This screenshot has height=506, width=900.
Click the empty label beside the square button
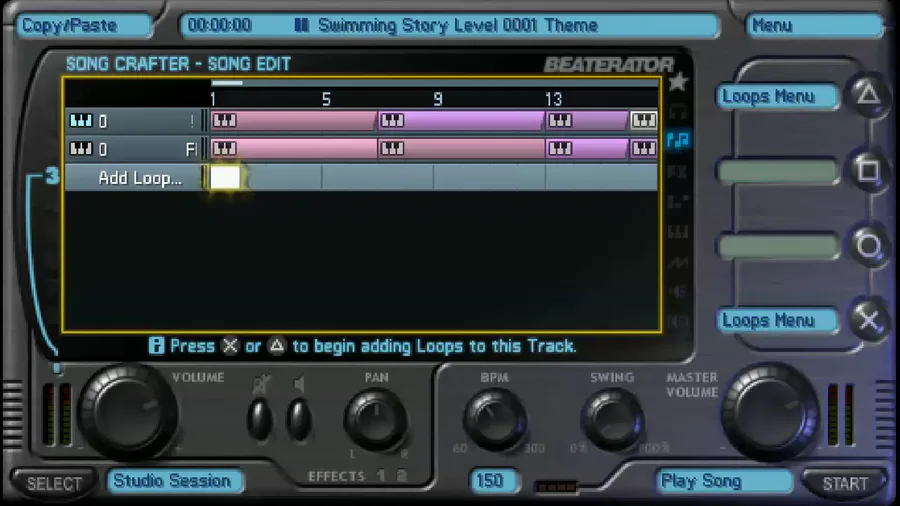[778, 172]
